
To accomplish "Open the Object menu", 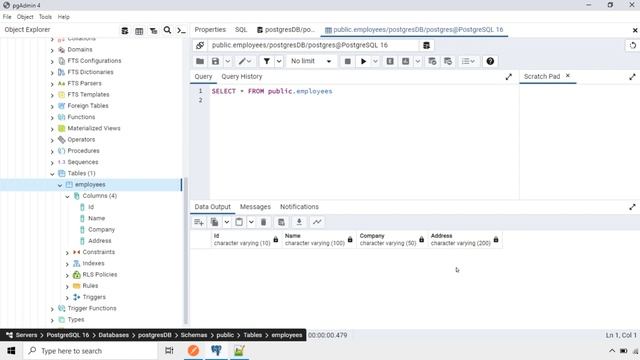I will (25, 17).
